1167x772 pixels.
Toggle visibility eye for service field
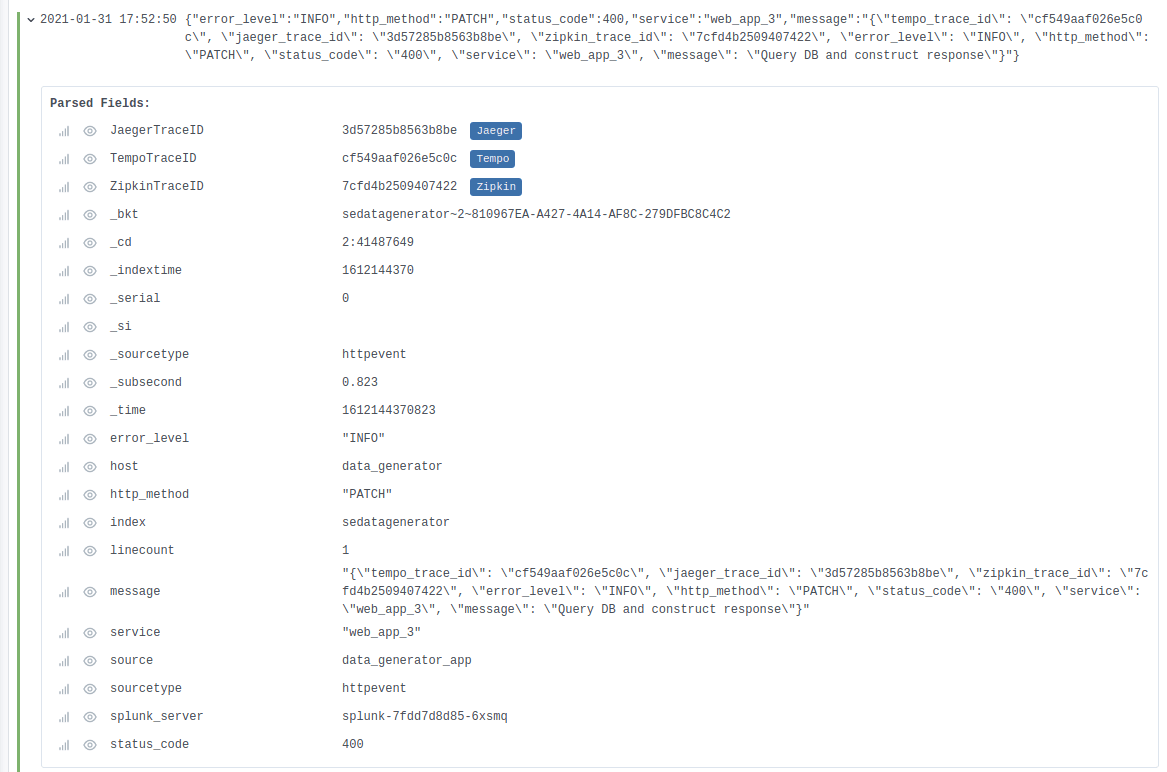coord(90,633)
